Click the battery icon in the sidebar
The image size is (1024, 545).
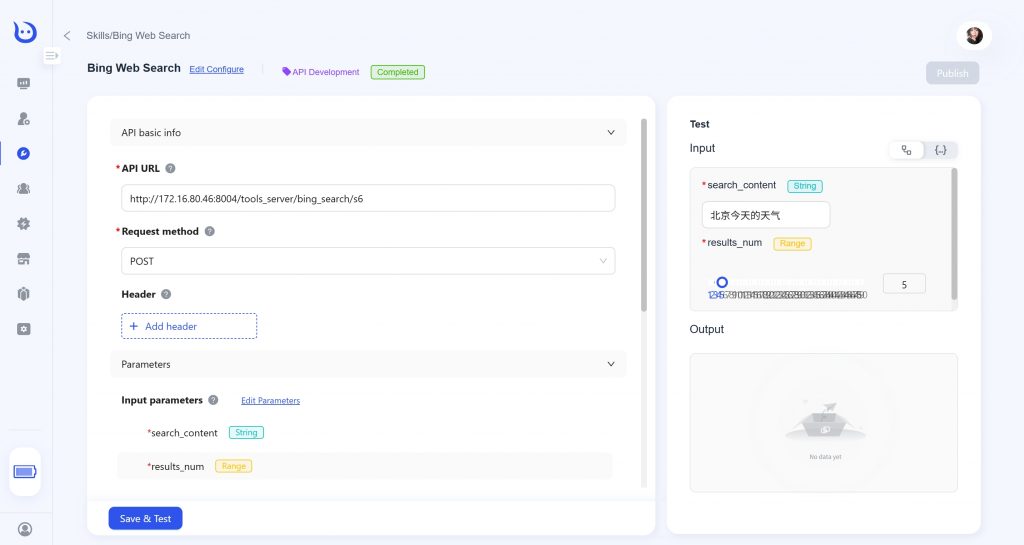tap(24, 471)
